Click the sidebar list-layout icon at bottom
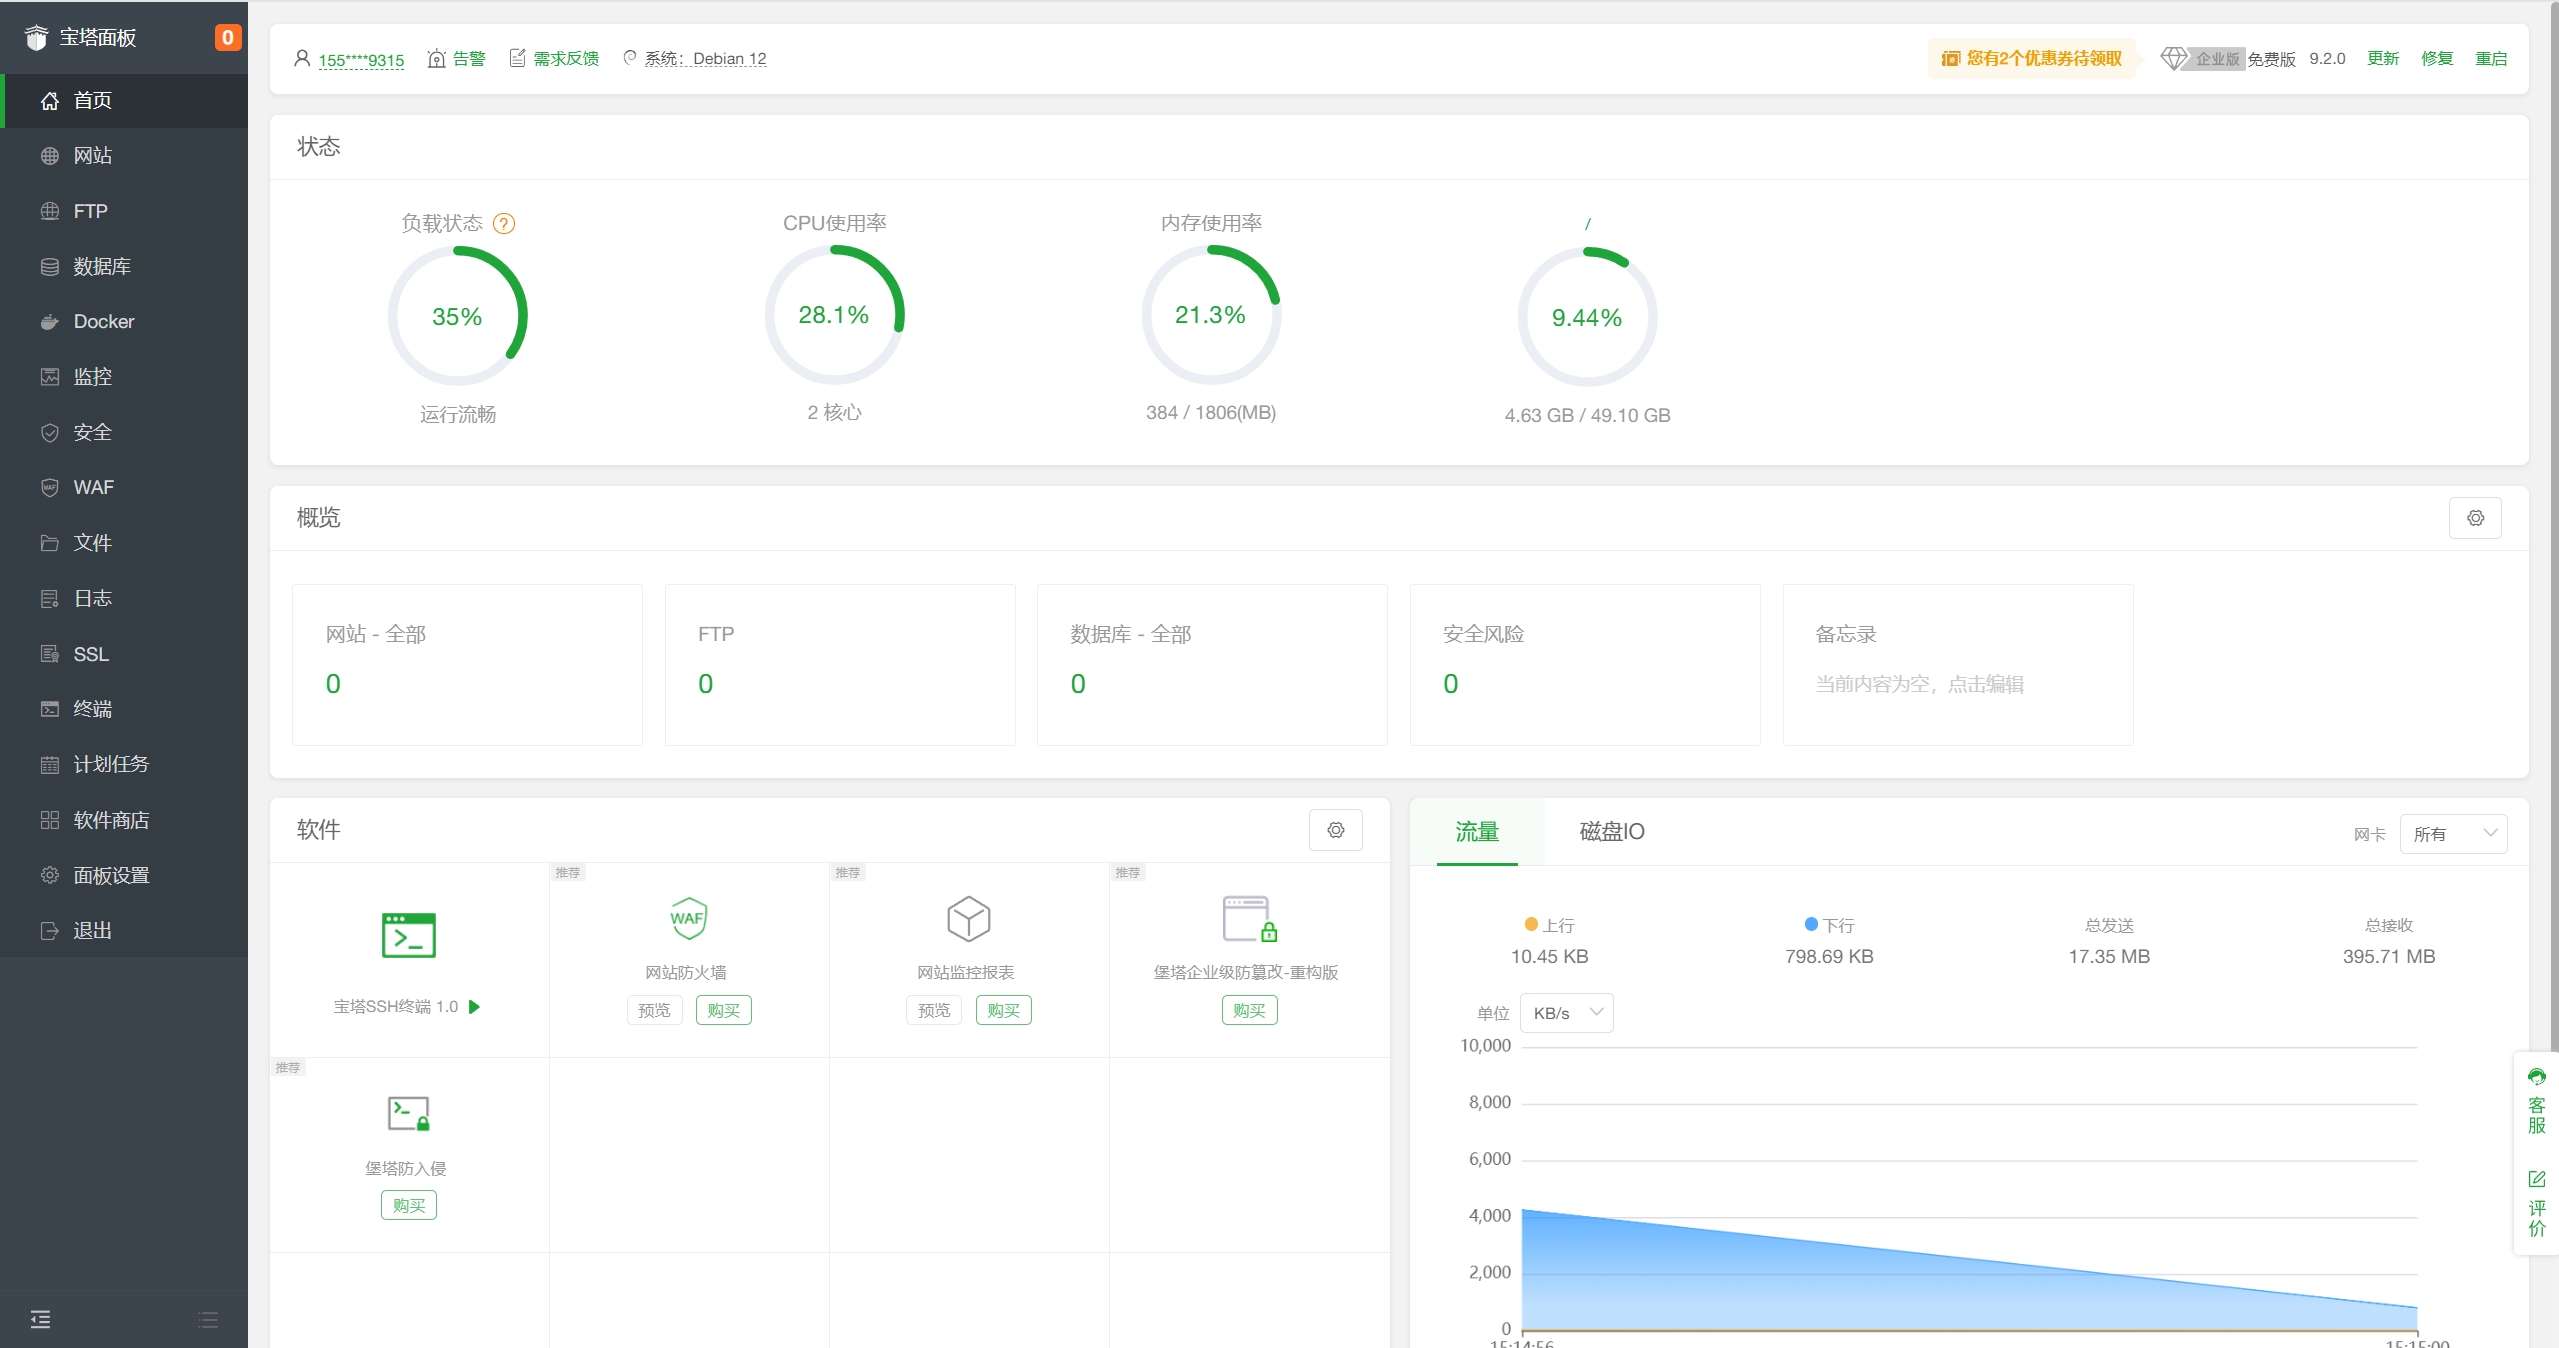The image size is (2559, 1348). pyautogui.click(x=208, y=1319)
